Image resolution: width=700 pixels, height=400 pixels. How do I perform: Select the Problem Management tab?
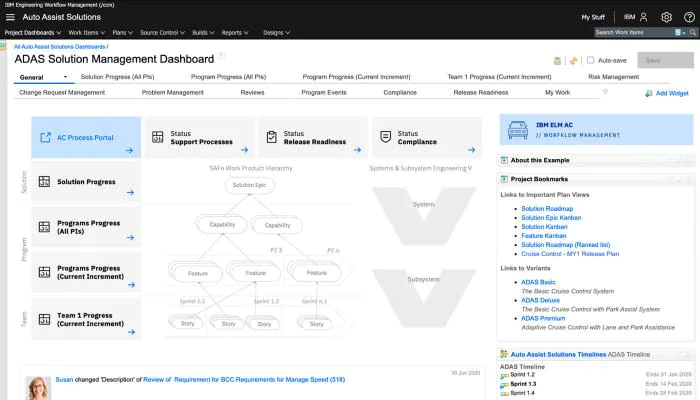tap(172, 92)
